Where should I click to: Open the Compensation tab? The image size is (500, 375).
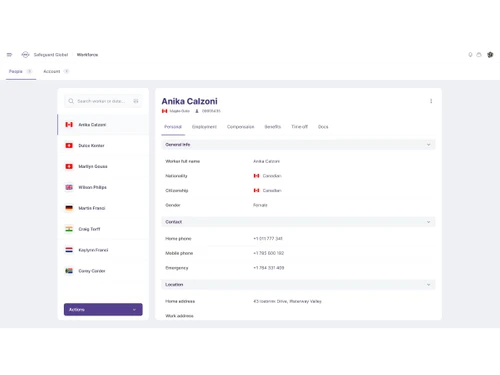coord(241,127)
